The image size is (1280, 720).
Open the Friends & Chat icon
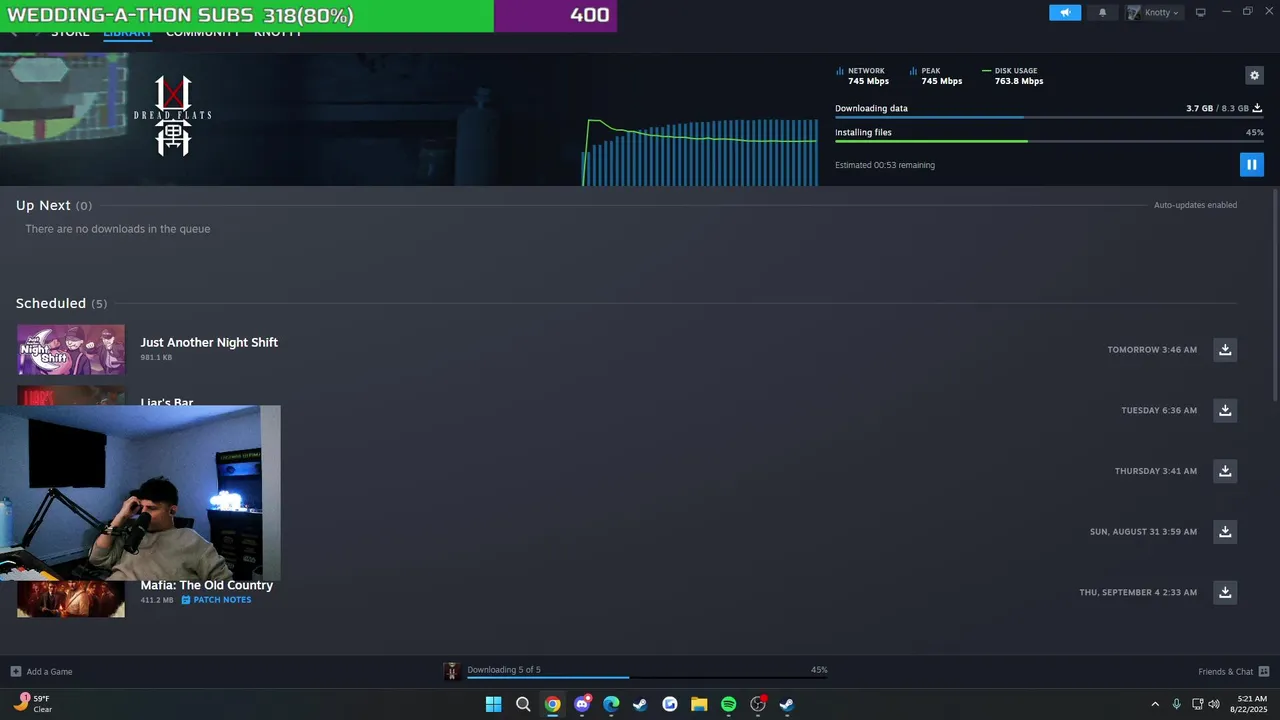1264,671
